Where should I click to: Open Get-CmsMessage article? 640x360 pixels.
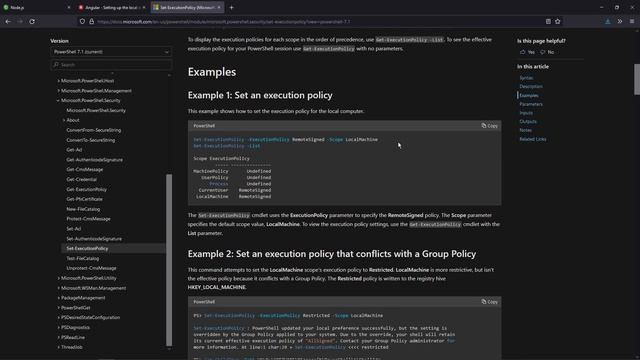(84, 169)
